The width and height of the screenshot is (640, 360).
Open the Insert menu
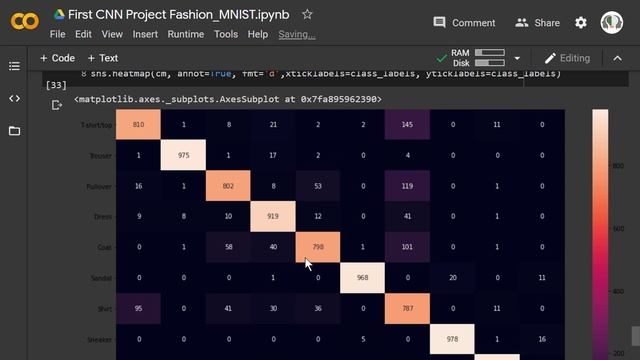tap(145, 34)
